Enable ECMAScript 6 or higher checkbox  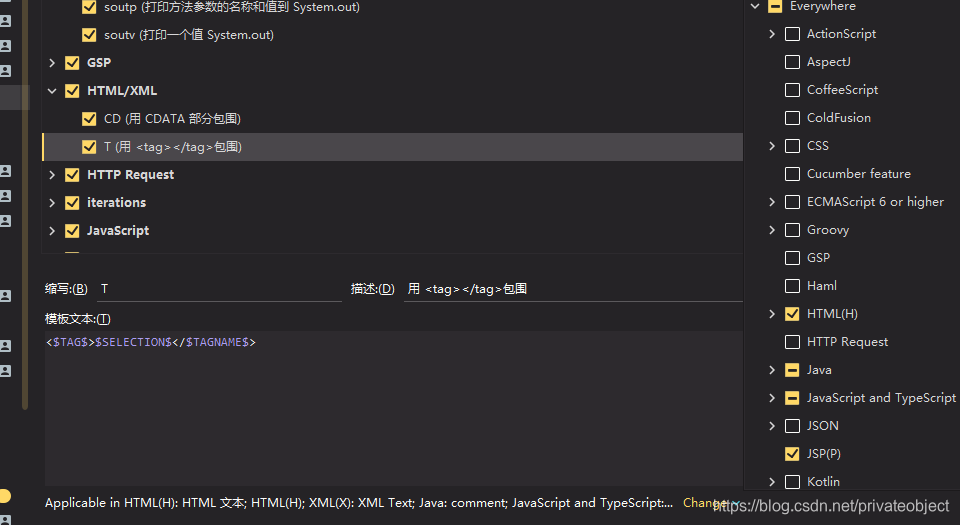pyautogui.click(x=792, y=202)
